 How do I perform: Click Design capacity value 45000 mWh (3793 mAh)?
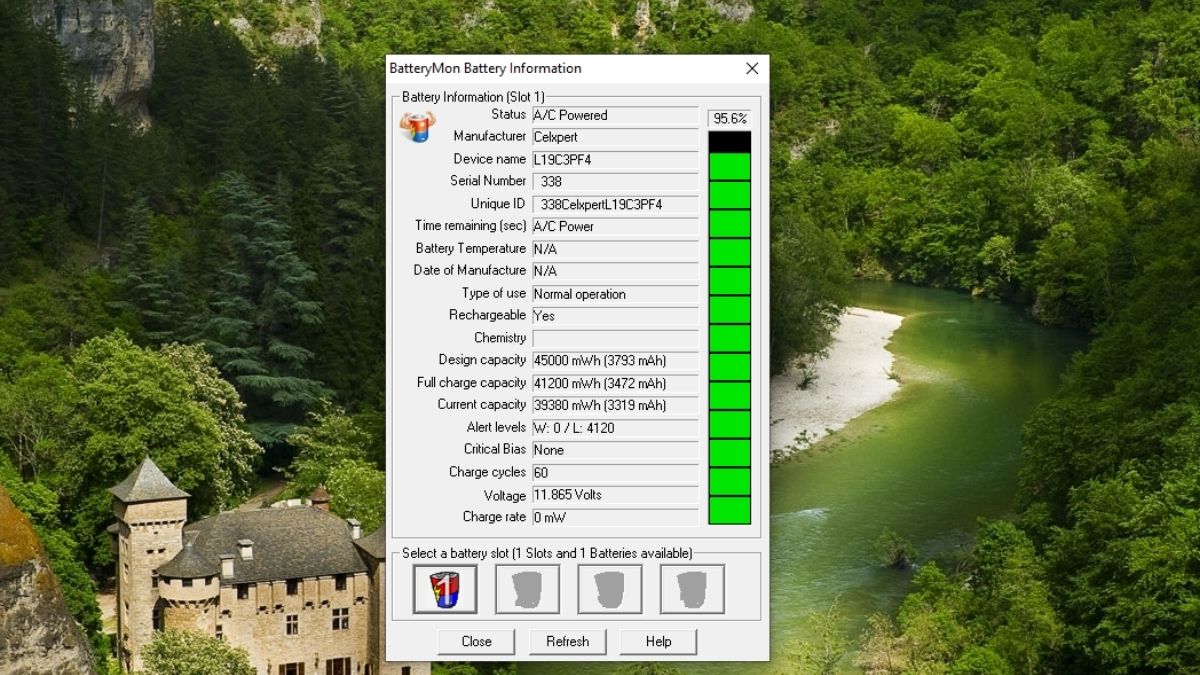[x=615, y=361]
